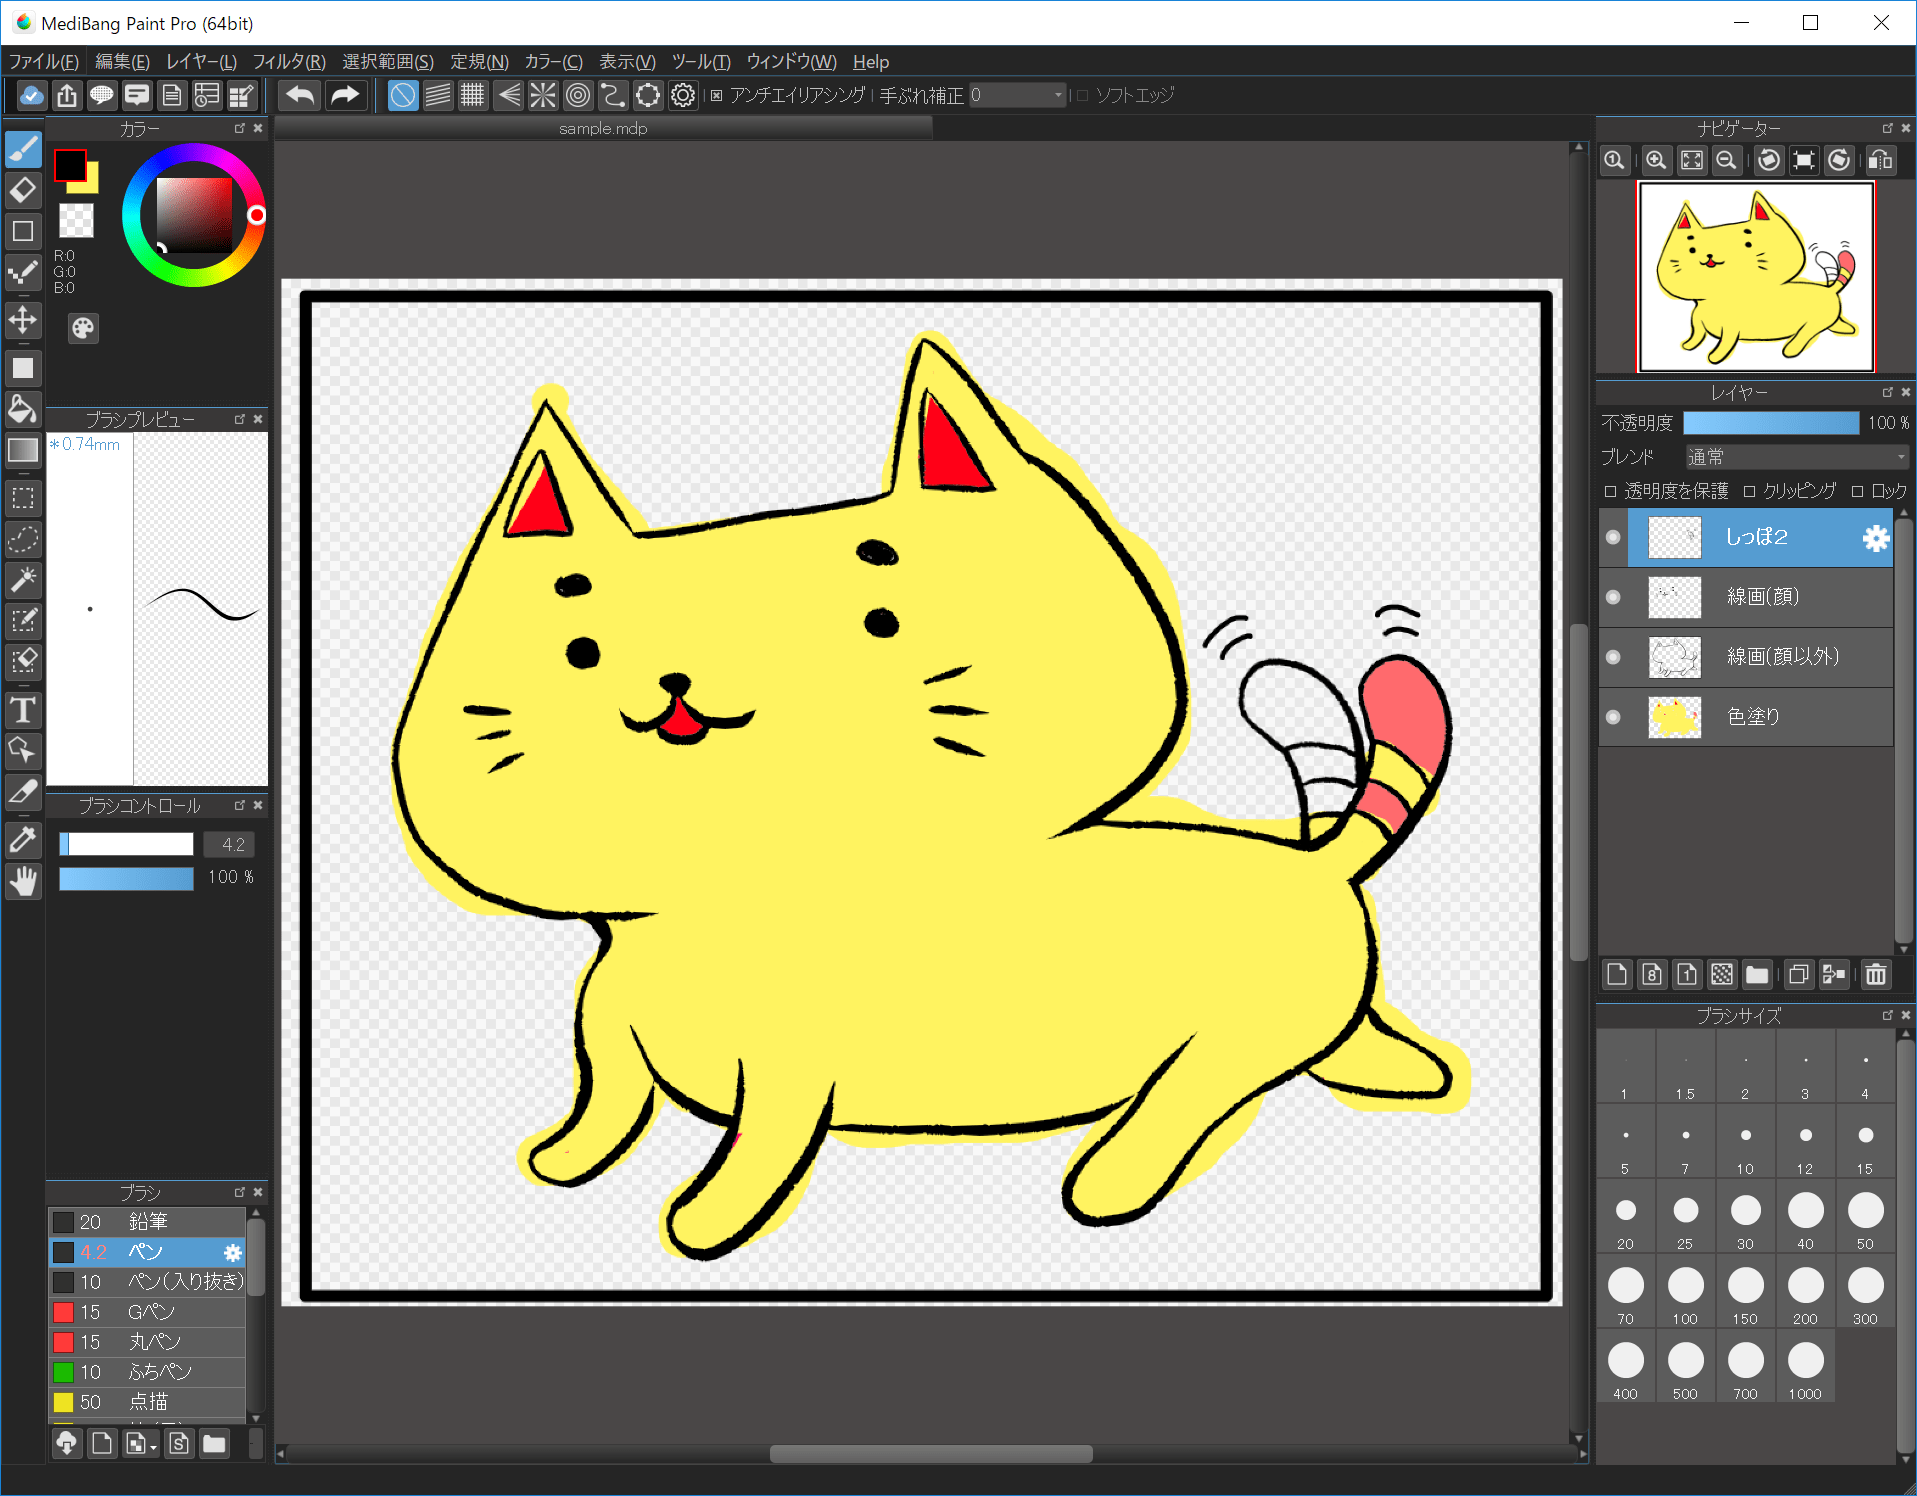Open the フィルタ menu

point(288,61)
